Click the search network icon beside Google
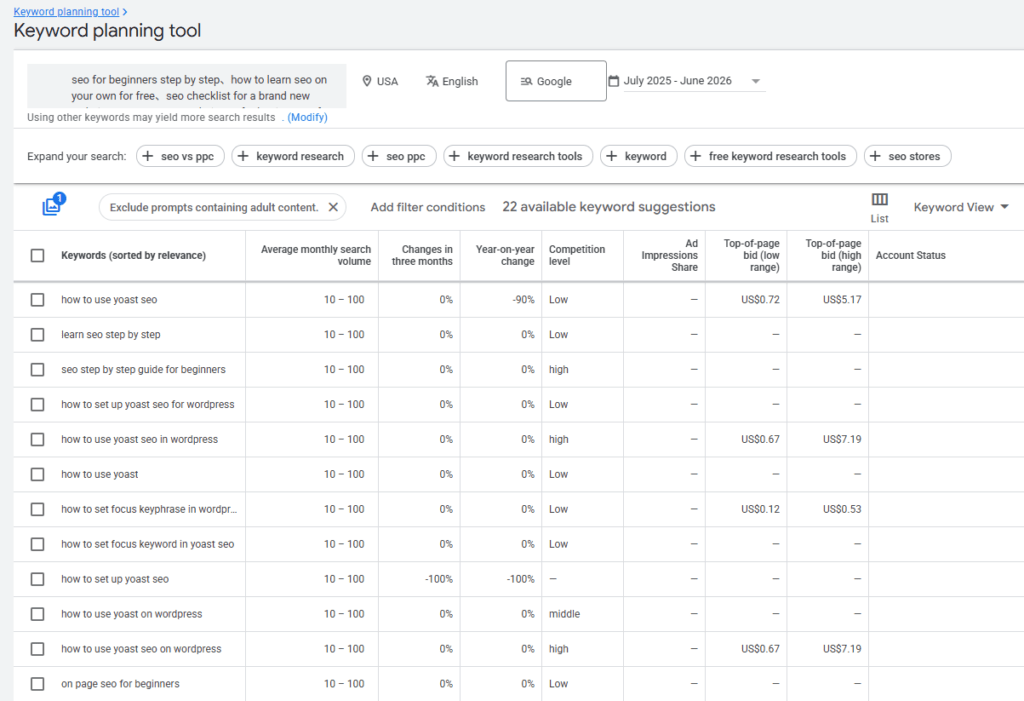The height and width of the screenshot is (701, 1024). tap(526, 81)
